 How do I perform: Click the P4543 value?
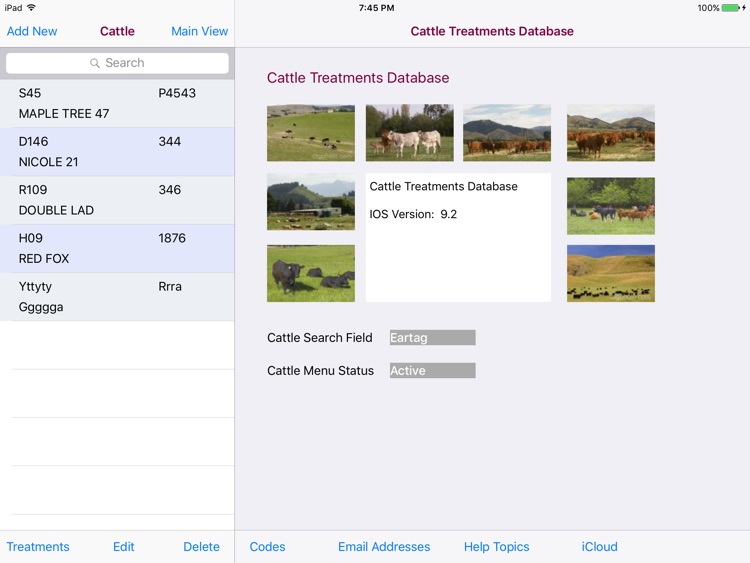pyautogui.click(x=177, y=93)
